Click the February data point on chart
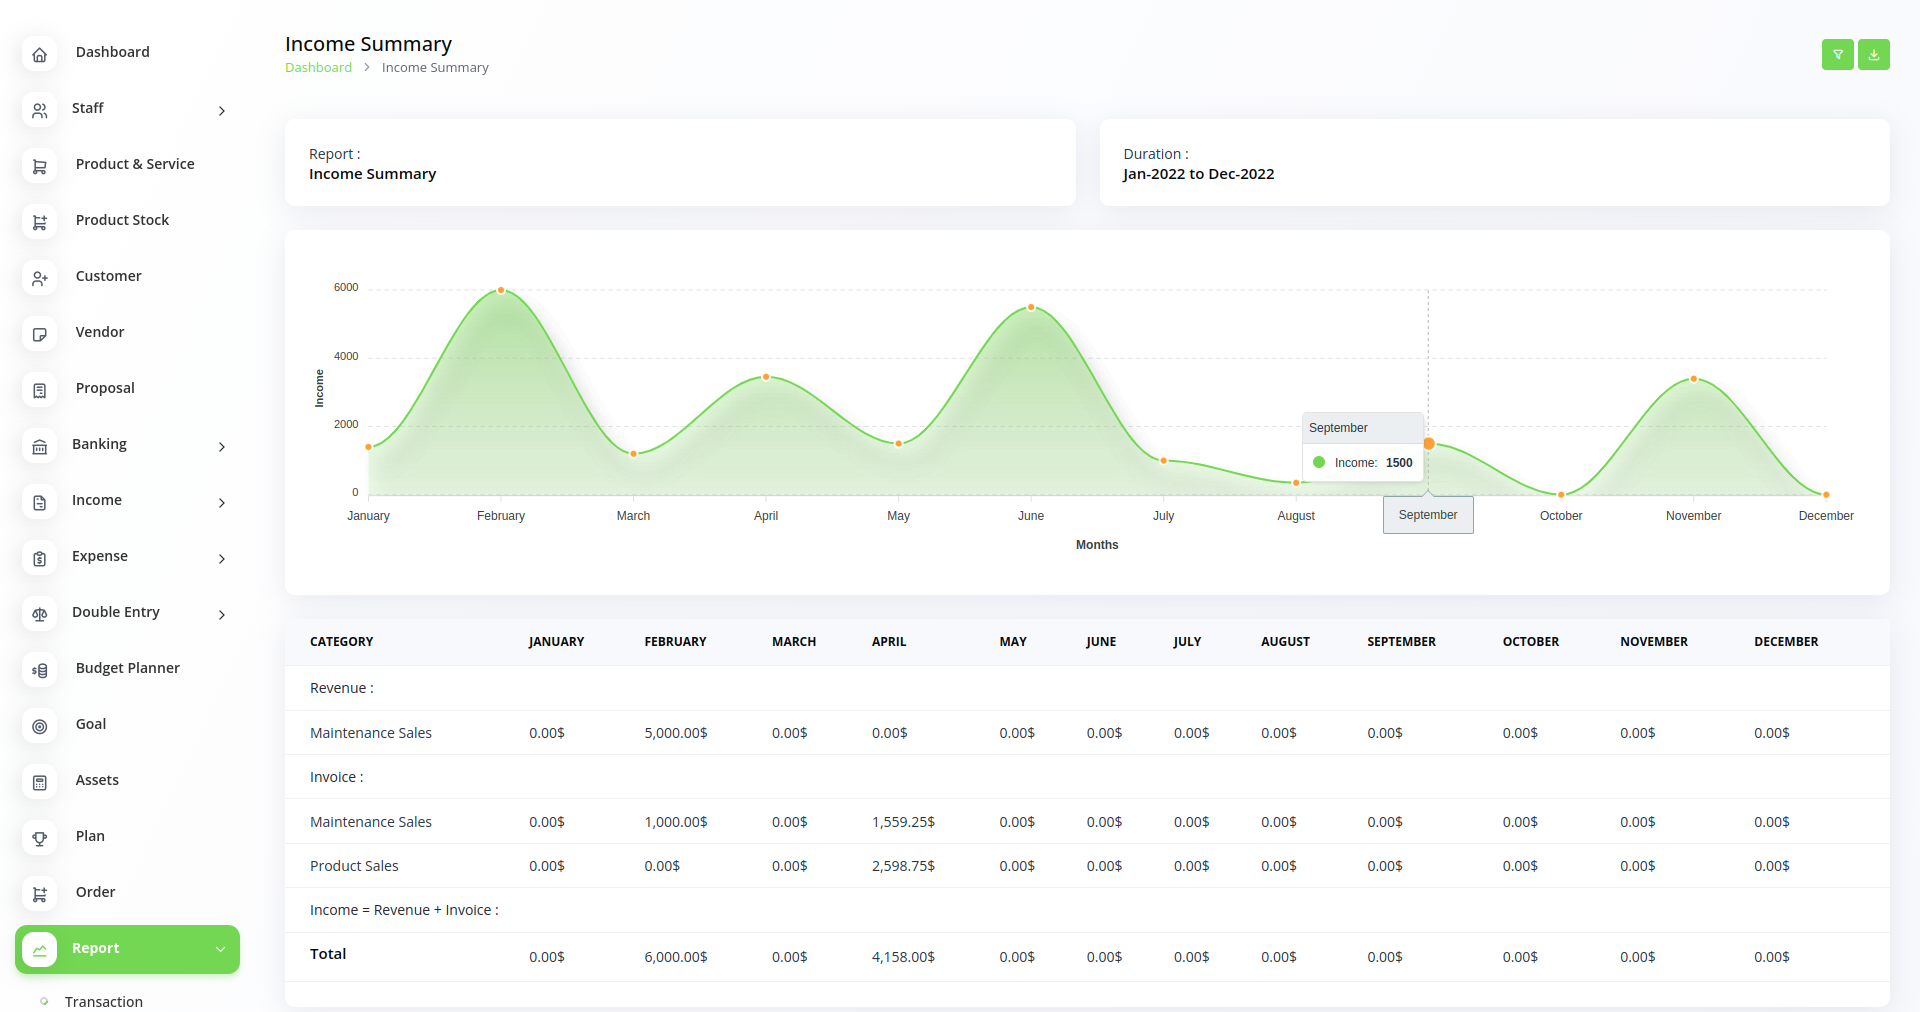The width and height of the screenshot is (1920, 1012). pyautogui.click(x=501, y=290)
